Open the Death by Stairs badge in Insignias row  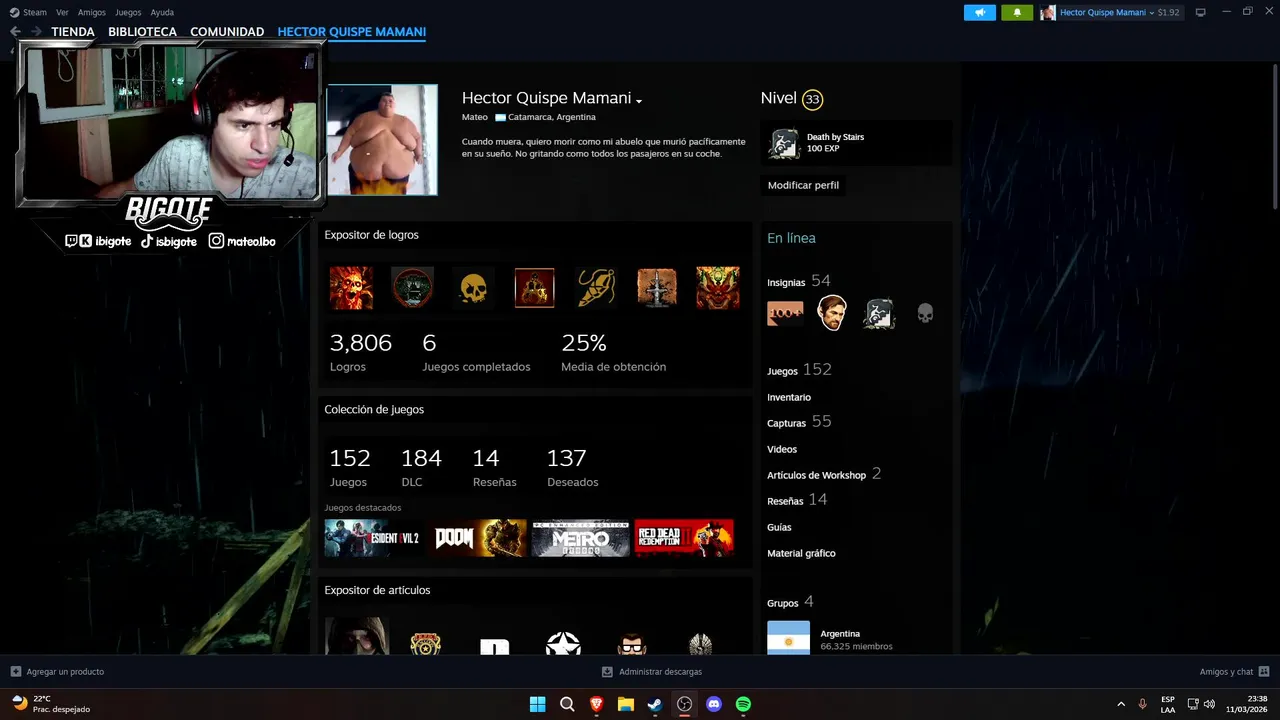tap(879, 314)
